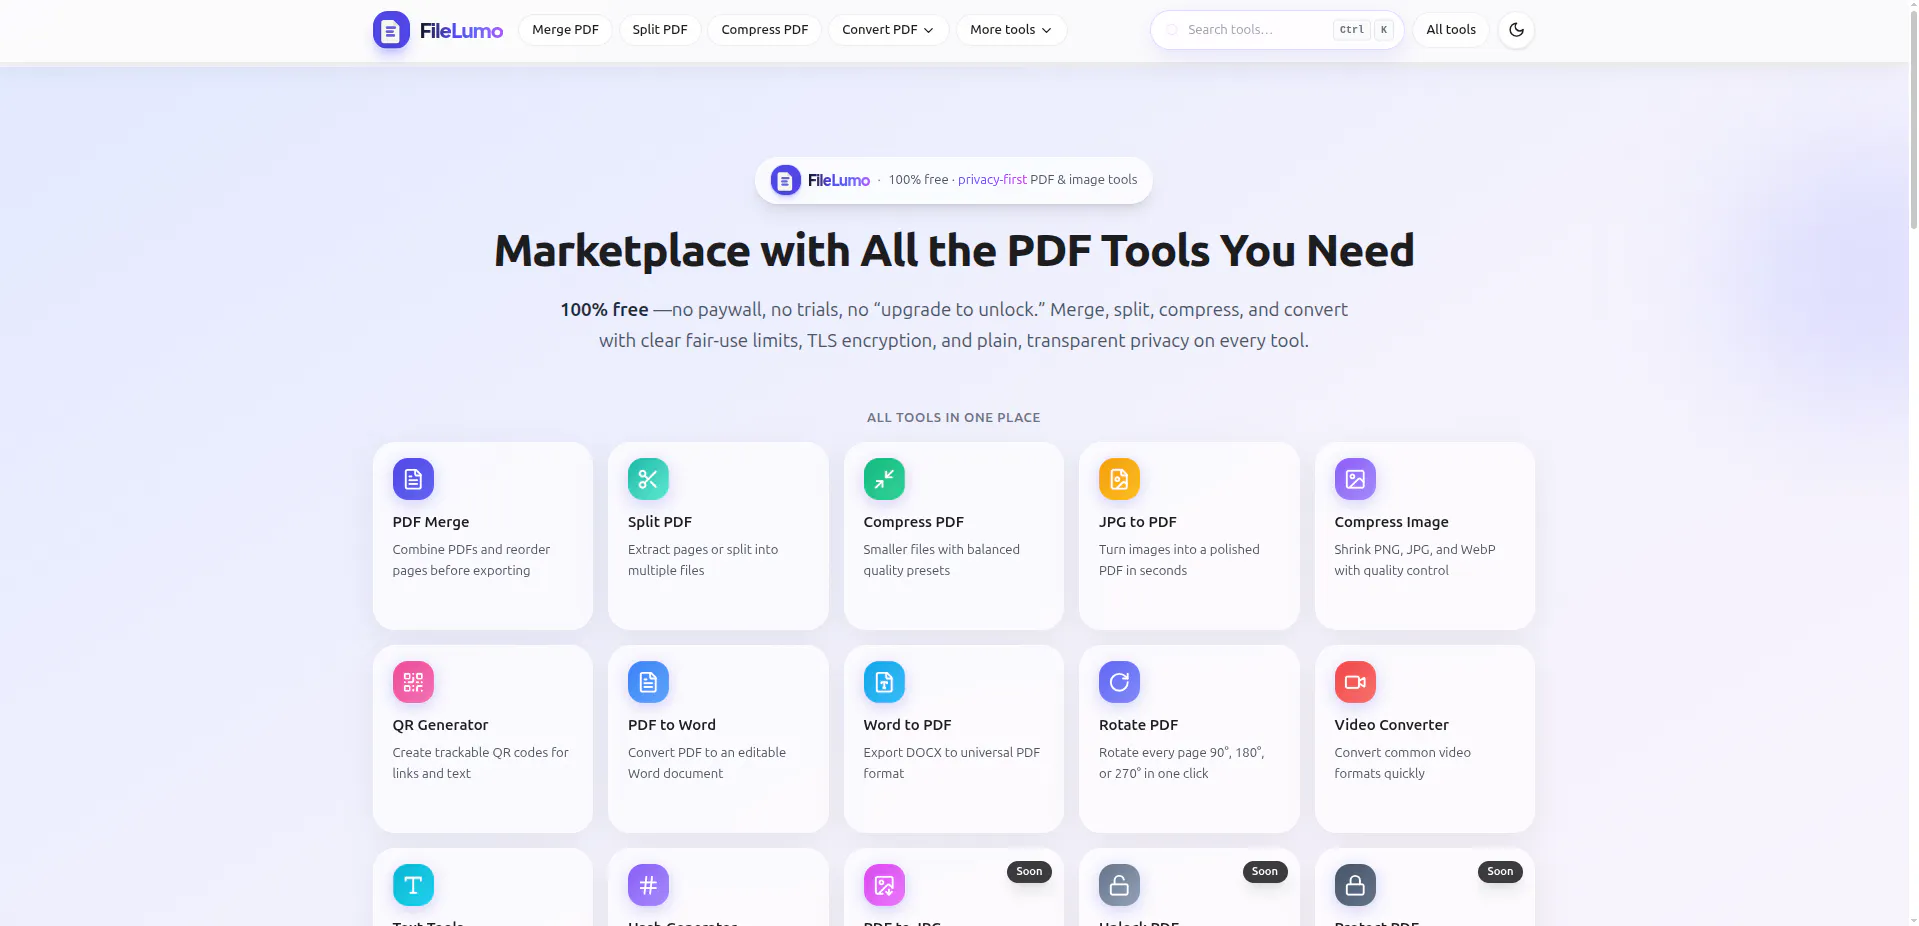Toggle dark mode with the moon button

coord(1516,30)
